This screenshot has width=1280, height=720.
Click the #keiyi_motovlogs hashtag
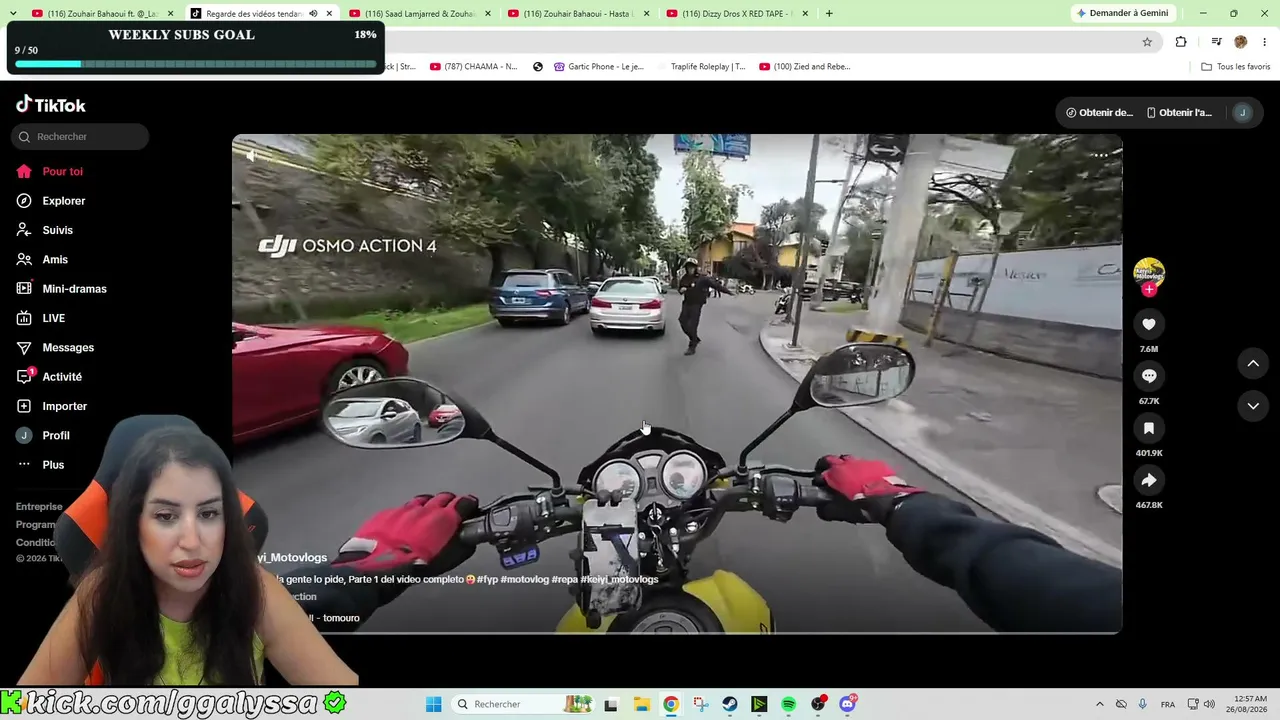[619, 579]
